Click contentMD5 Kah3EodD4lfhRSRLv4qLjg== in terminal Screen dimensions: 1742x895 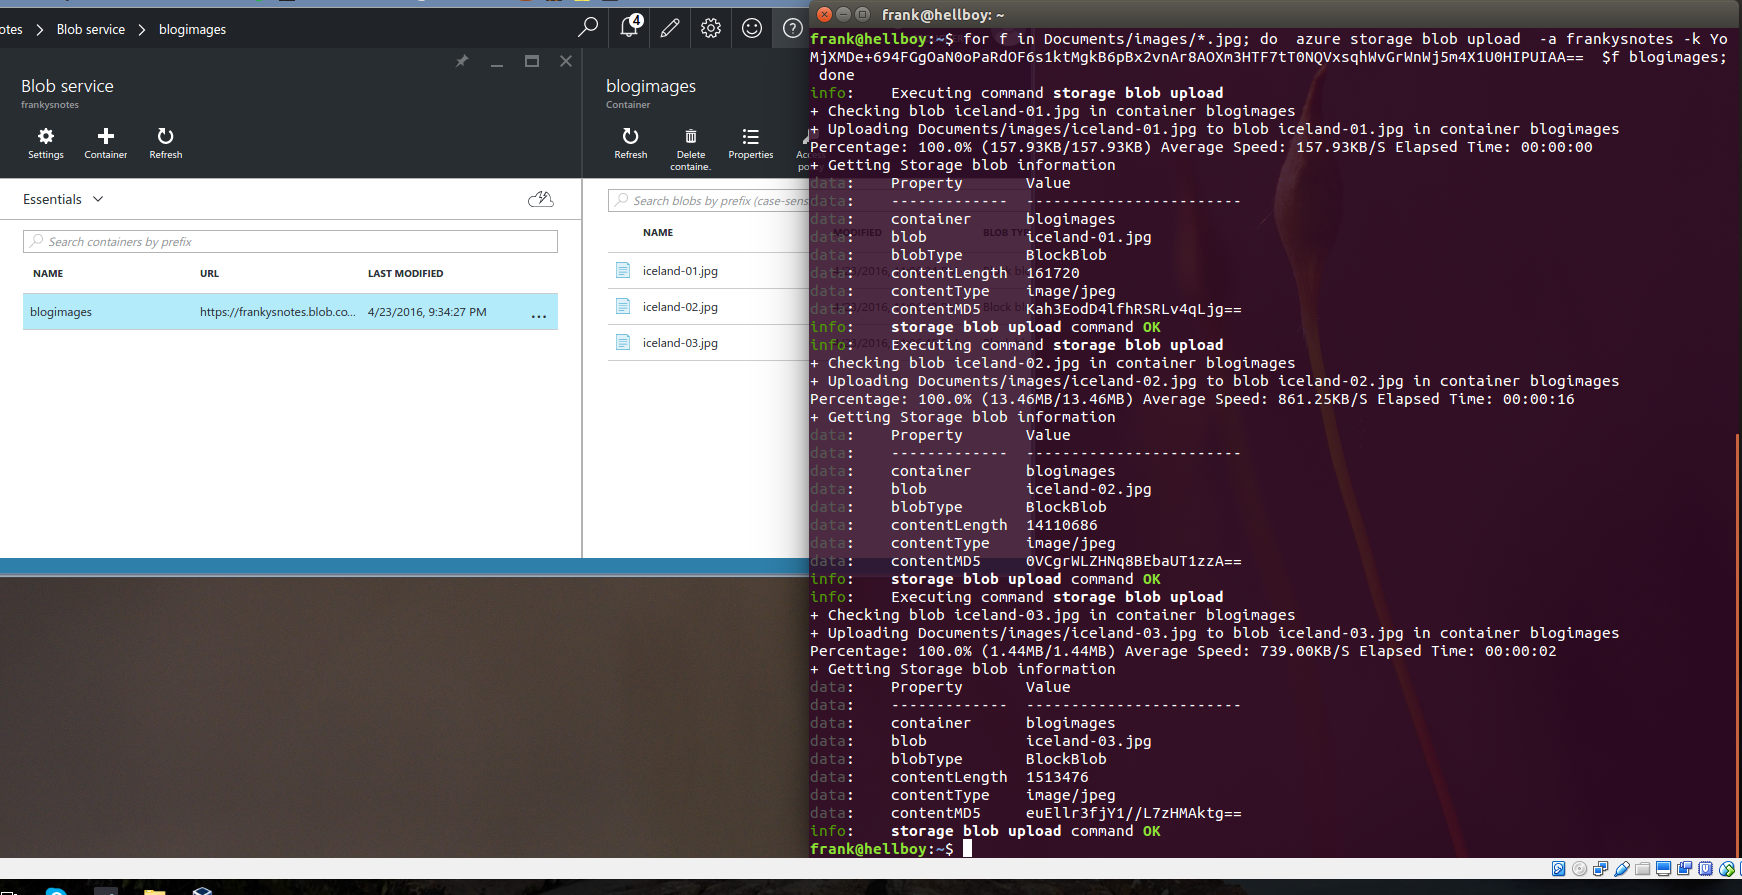coord(1133,309)
